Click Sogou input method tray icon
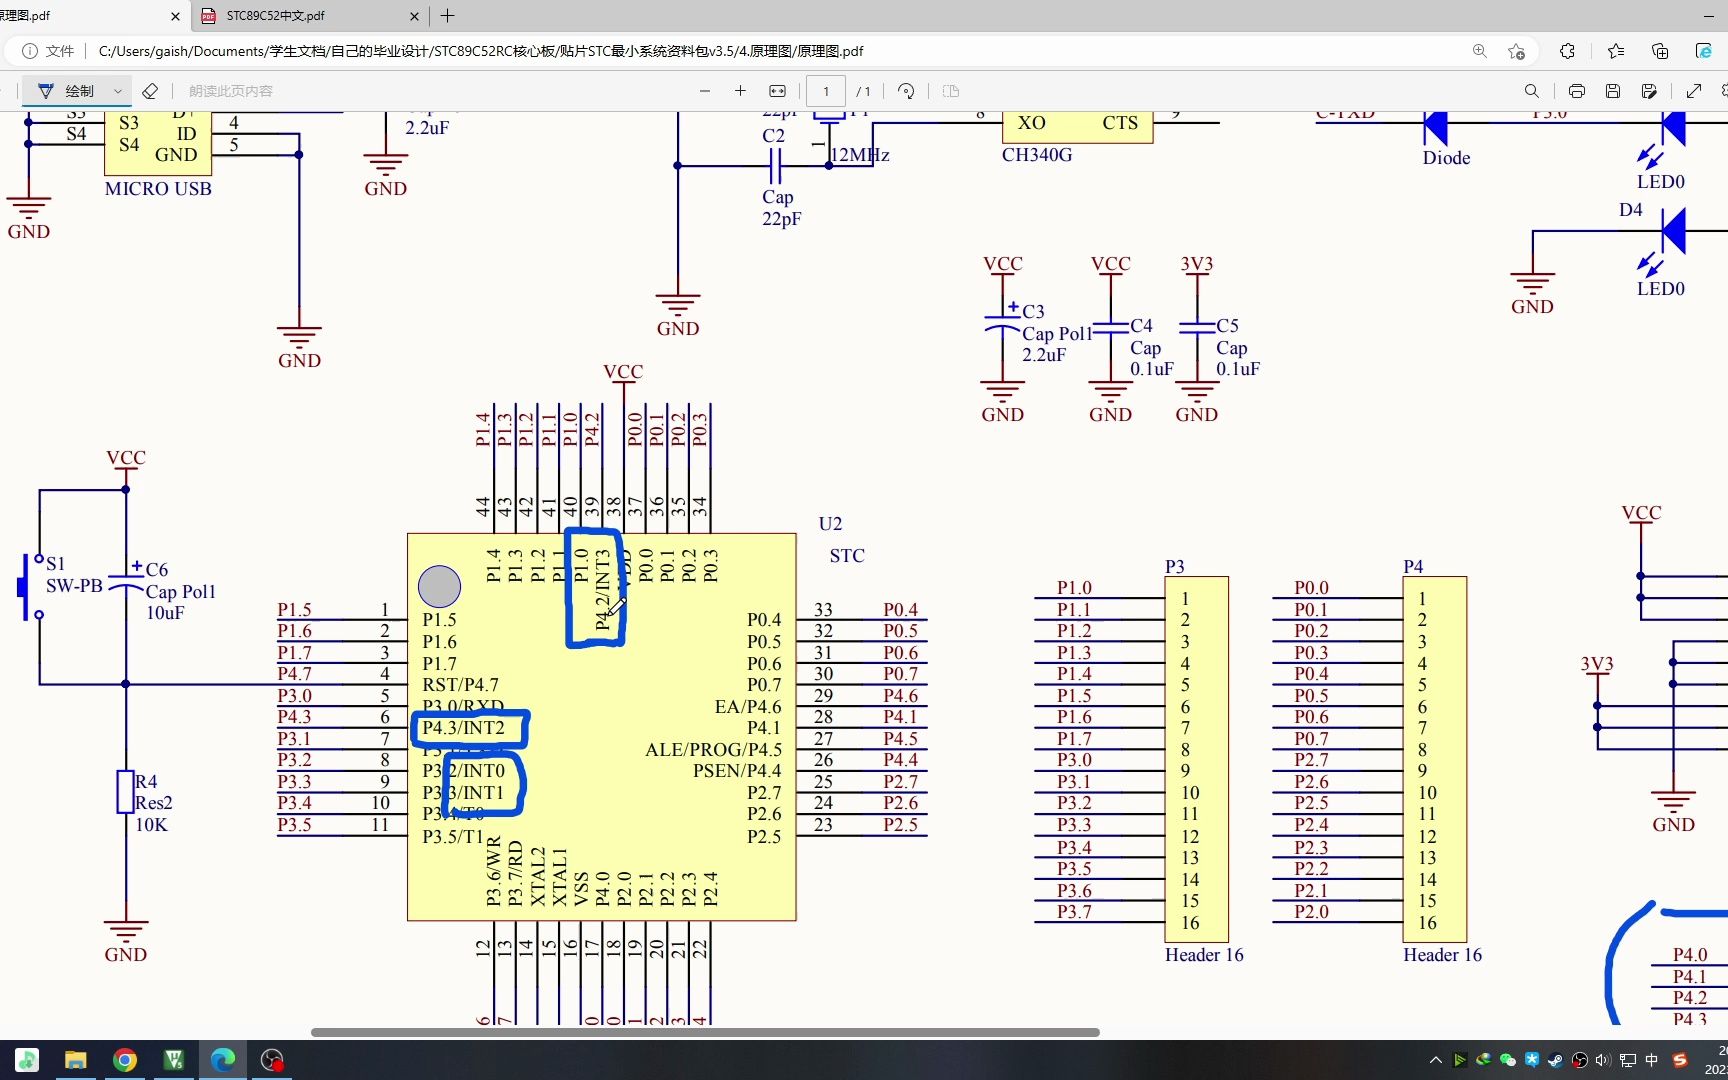The image size is (1728, 1080). (x=1680, y=1060)
